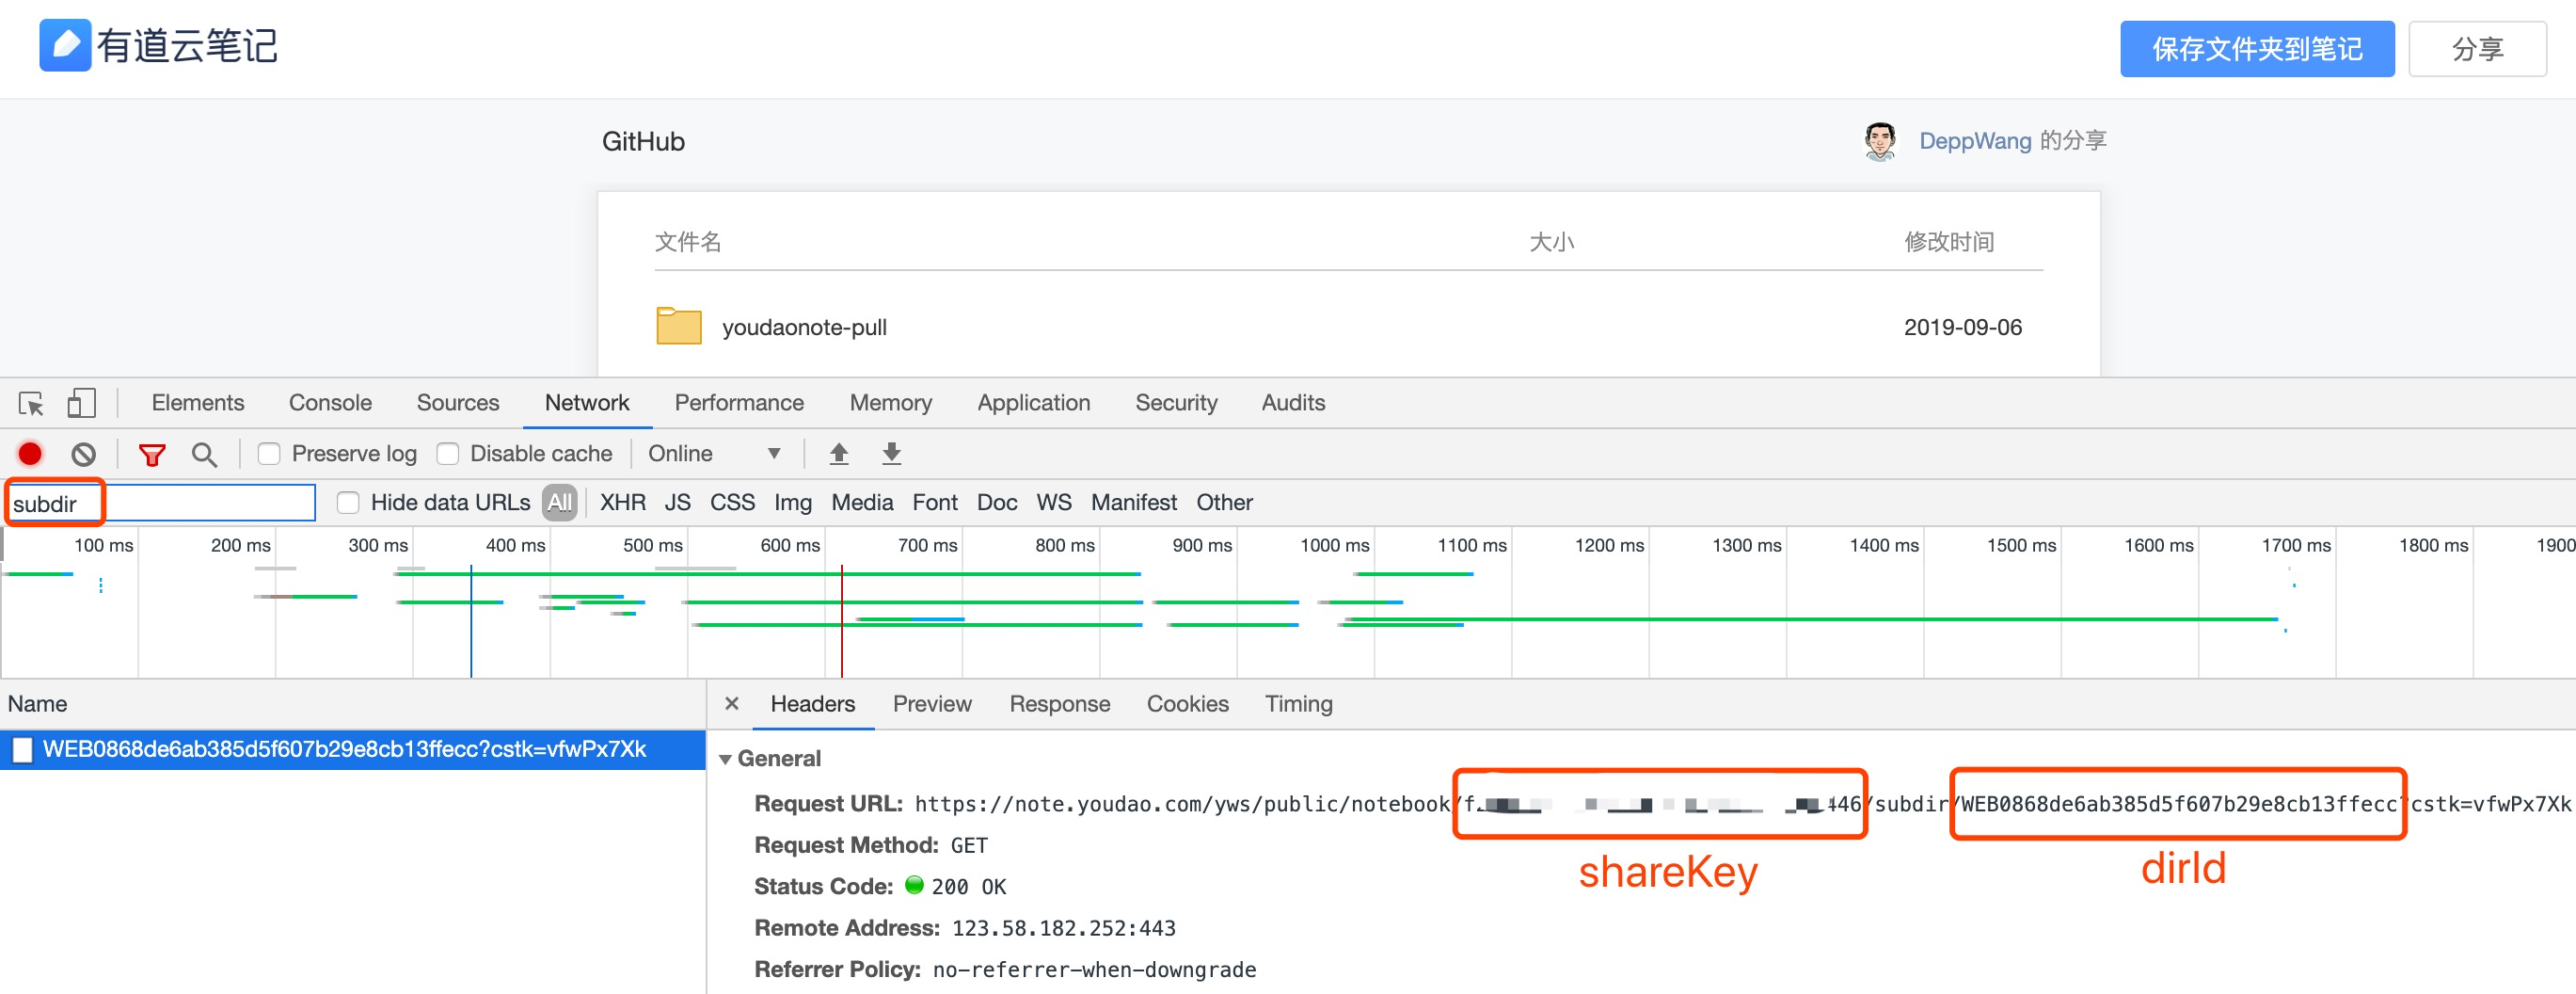
Task: Stop recording network log
Action: pyautogui.click(x=30, y=454)
